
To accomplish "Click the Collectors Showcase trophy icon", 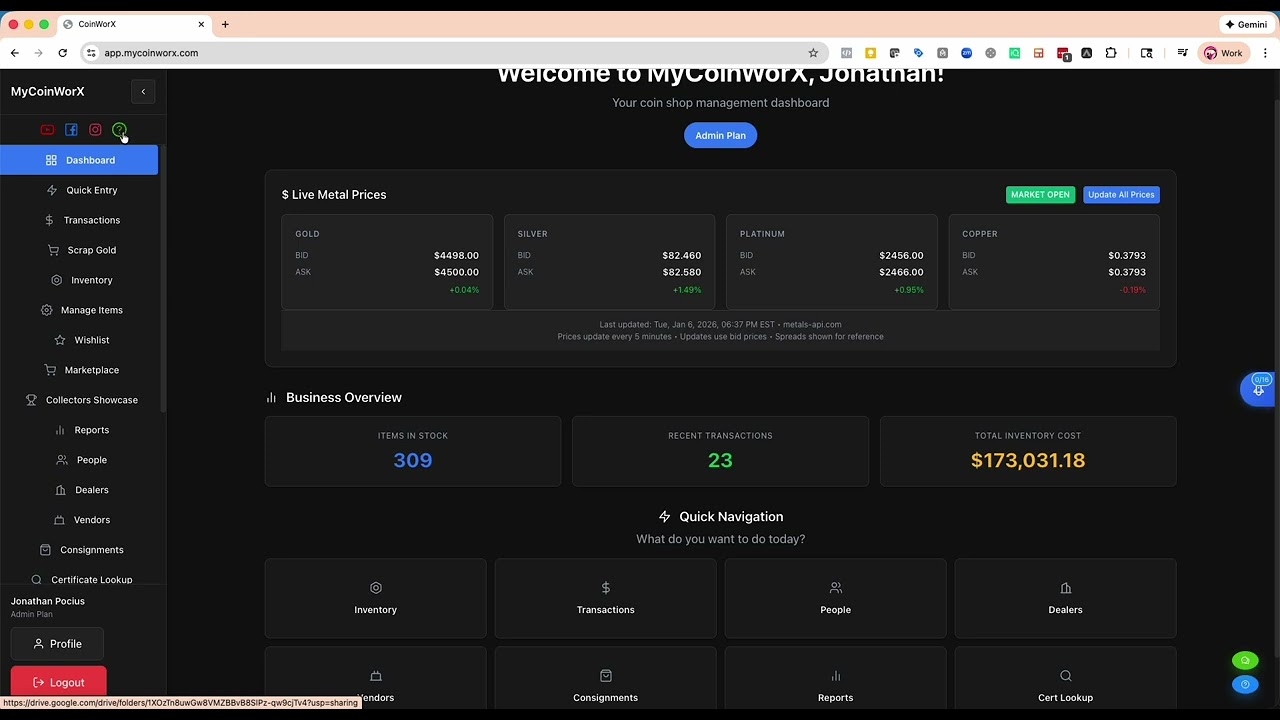I will (31, 400).
